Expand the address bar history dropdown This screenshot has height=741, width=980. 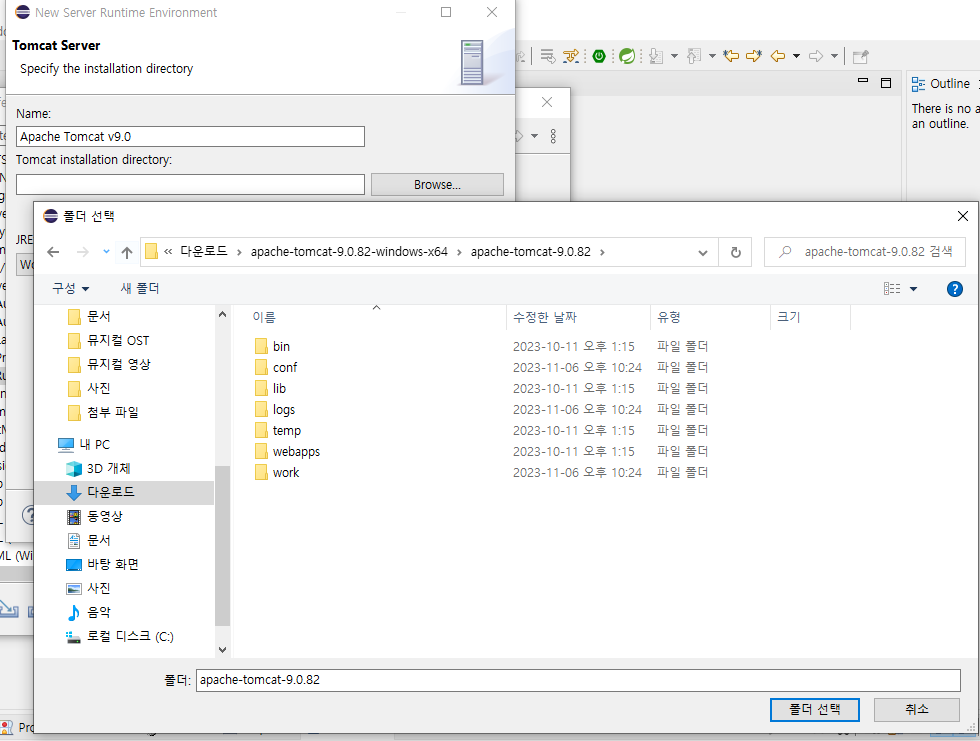tap(702, 252)
